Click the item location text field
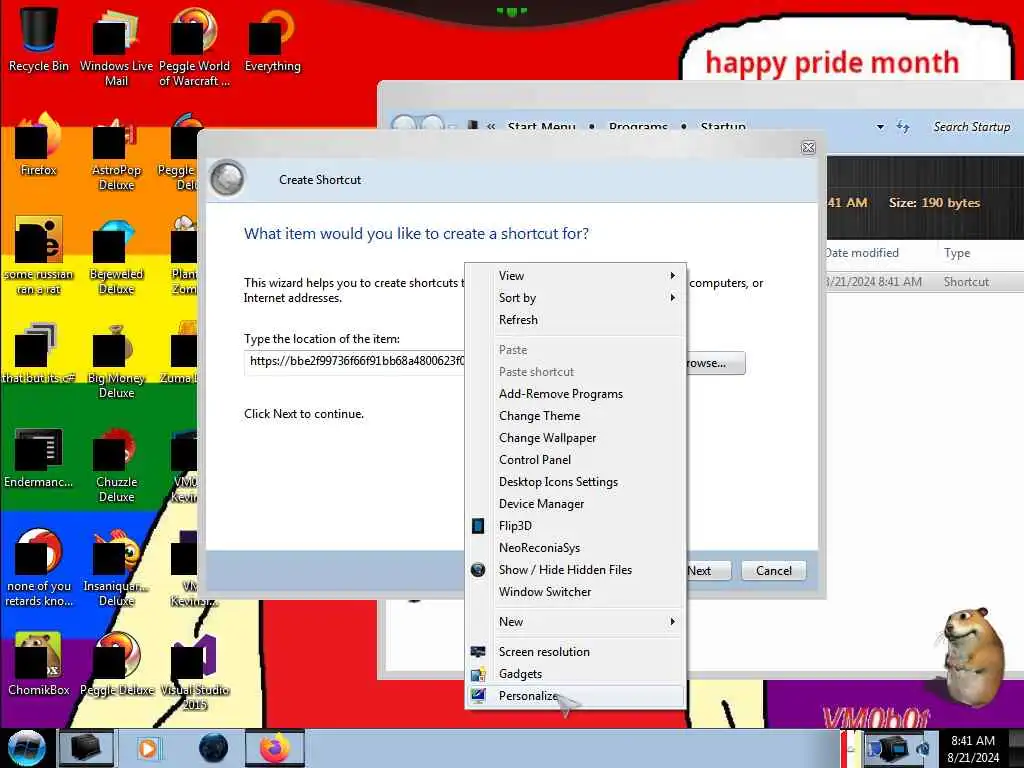The image size is (1024, 768). 356,362
